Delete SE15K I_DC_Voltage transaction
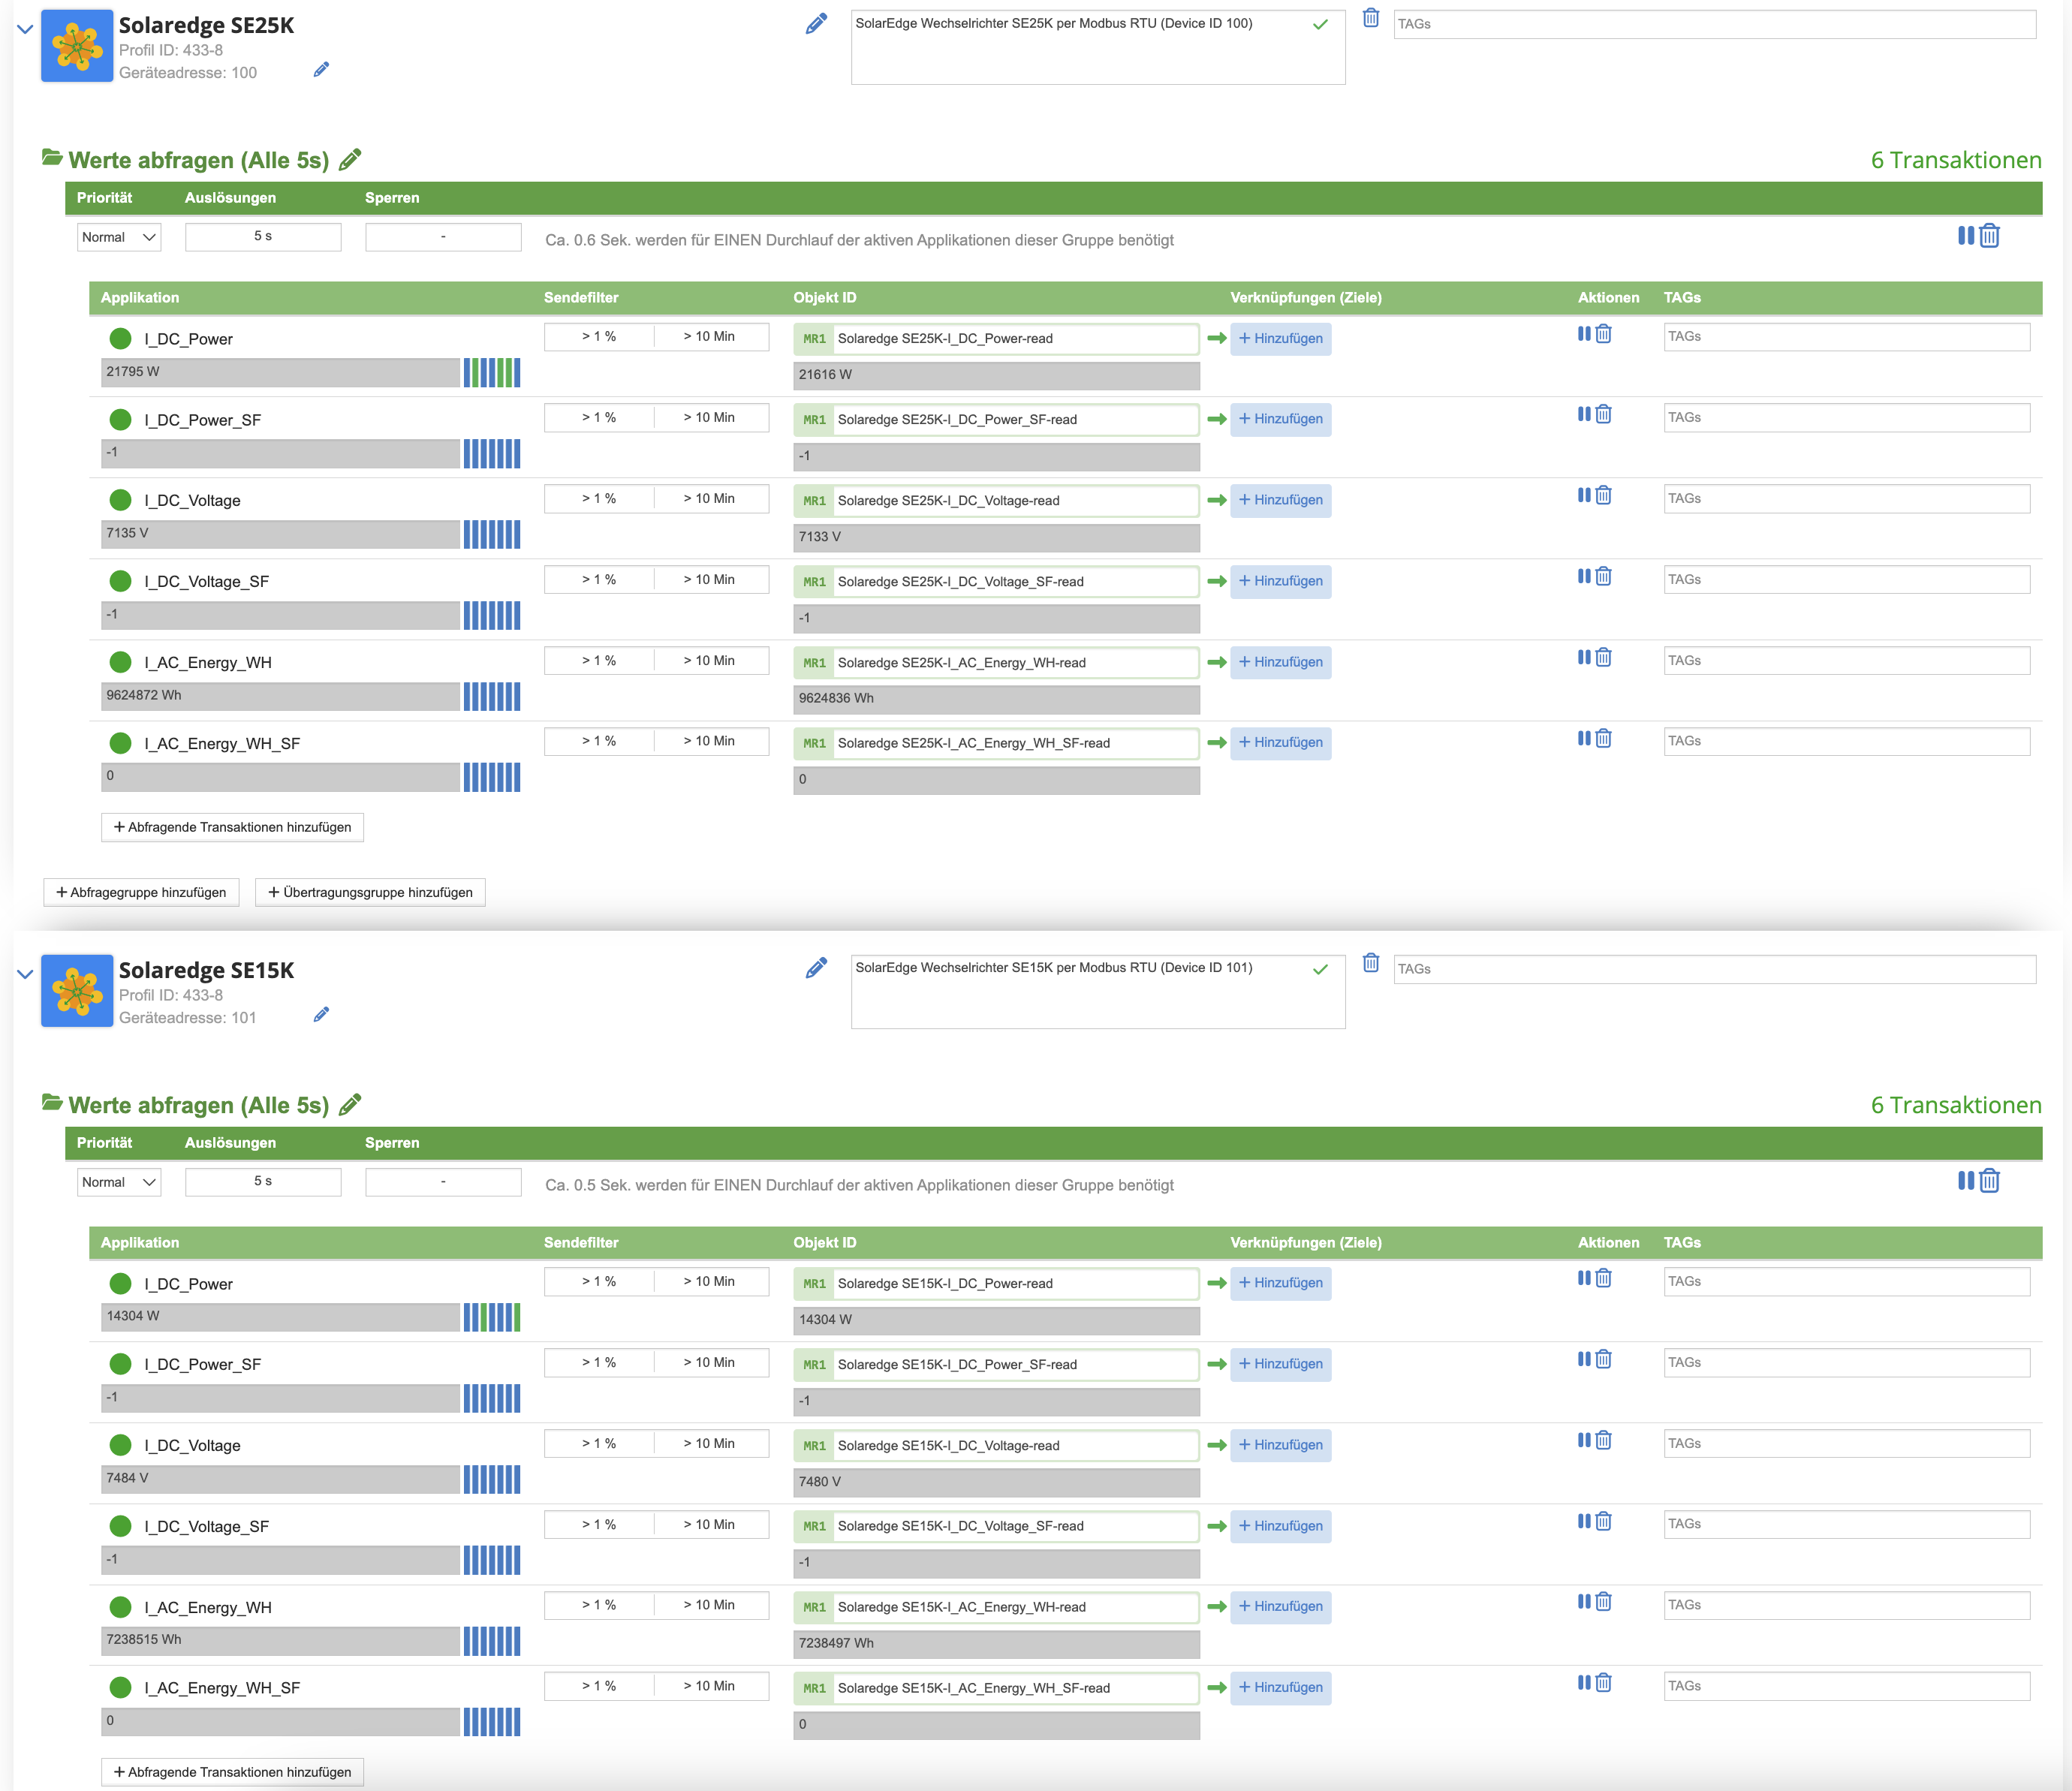The image size is (2072, 1791). pyautogui.click(x=1604, y=1440)
